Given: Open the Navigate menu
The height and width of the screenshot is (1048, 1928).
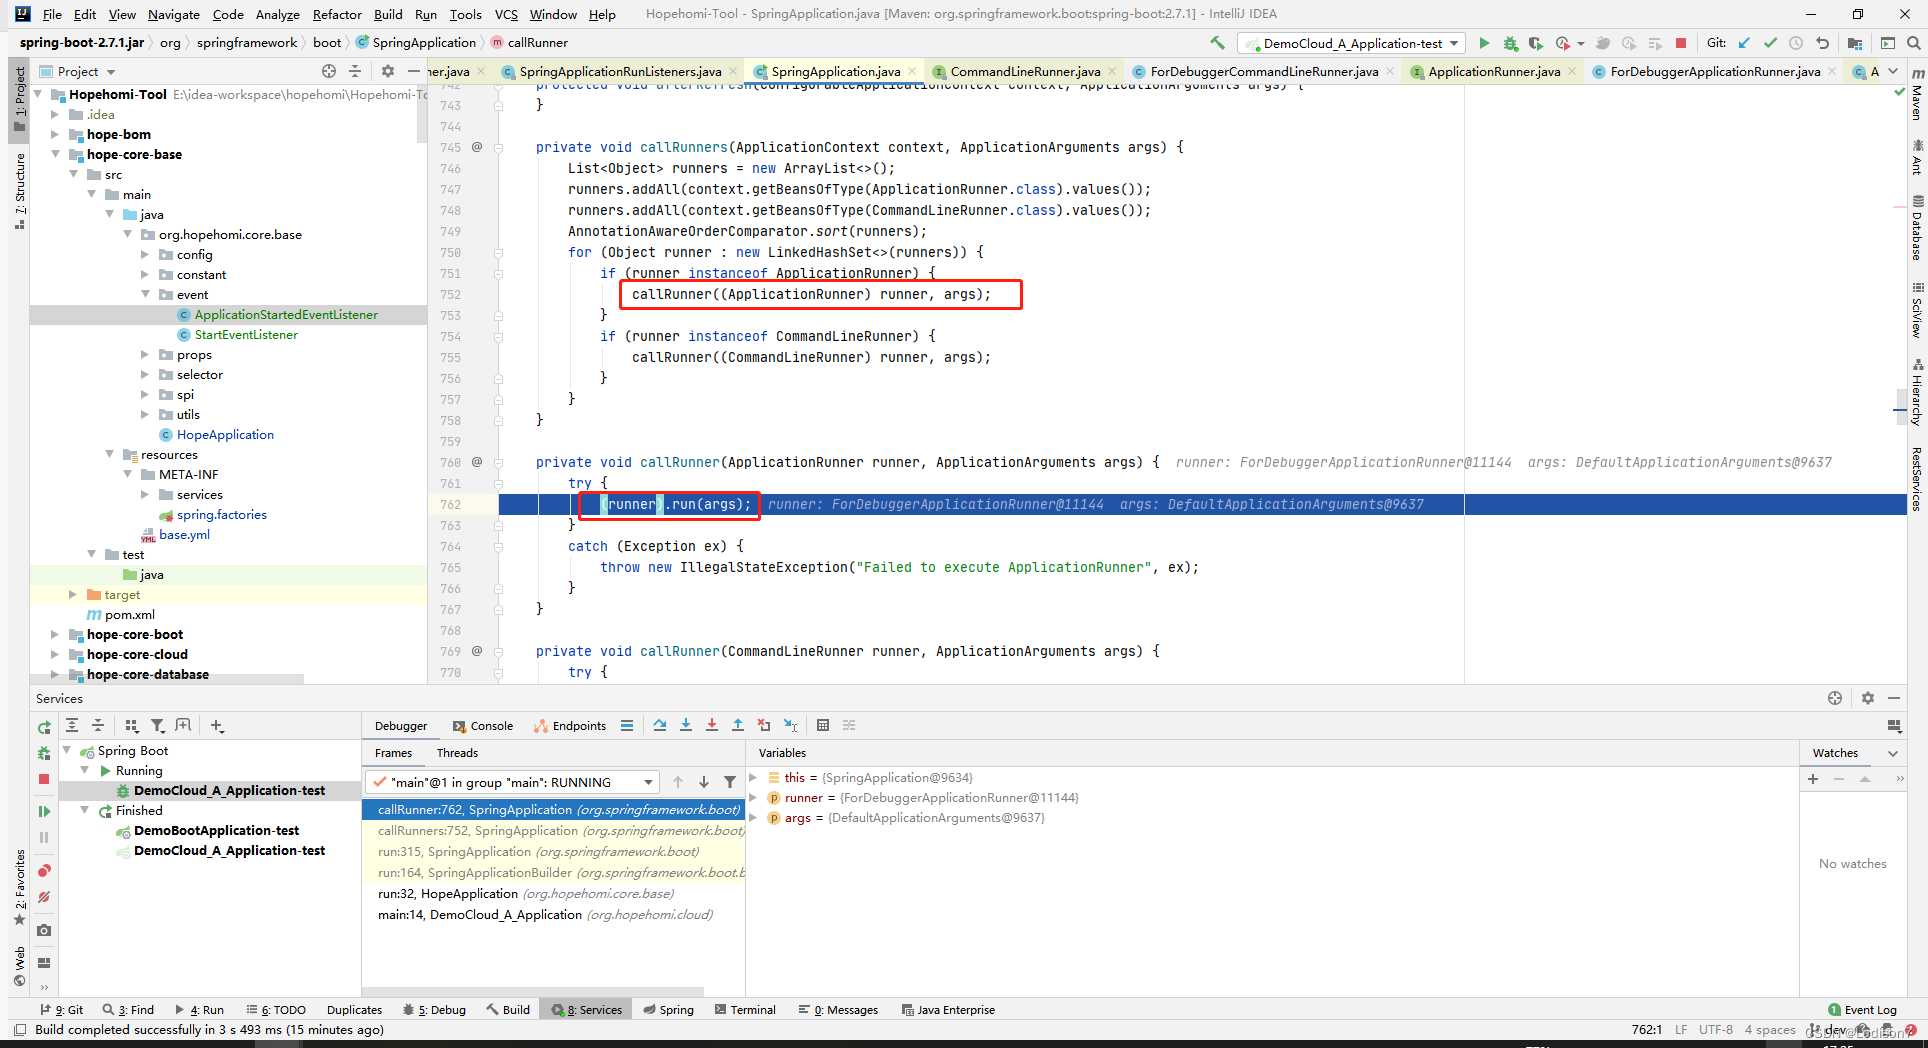Looking at the screenshot, I should tap(173, 14).
